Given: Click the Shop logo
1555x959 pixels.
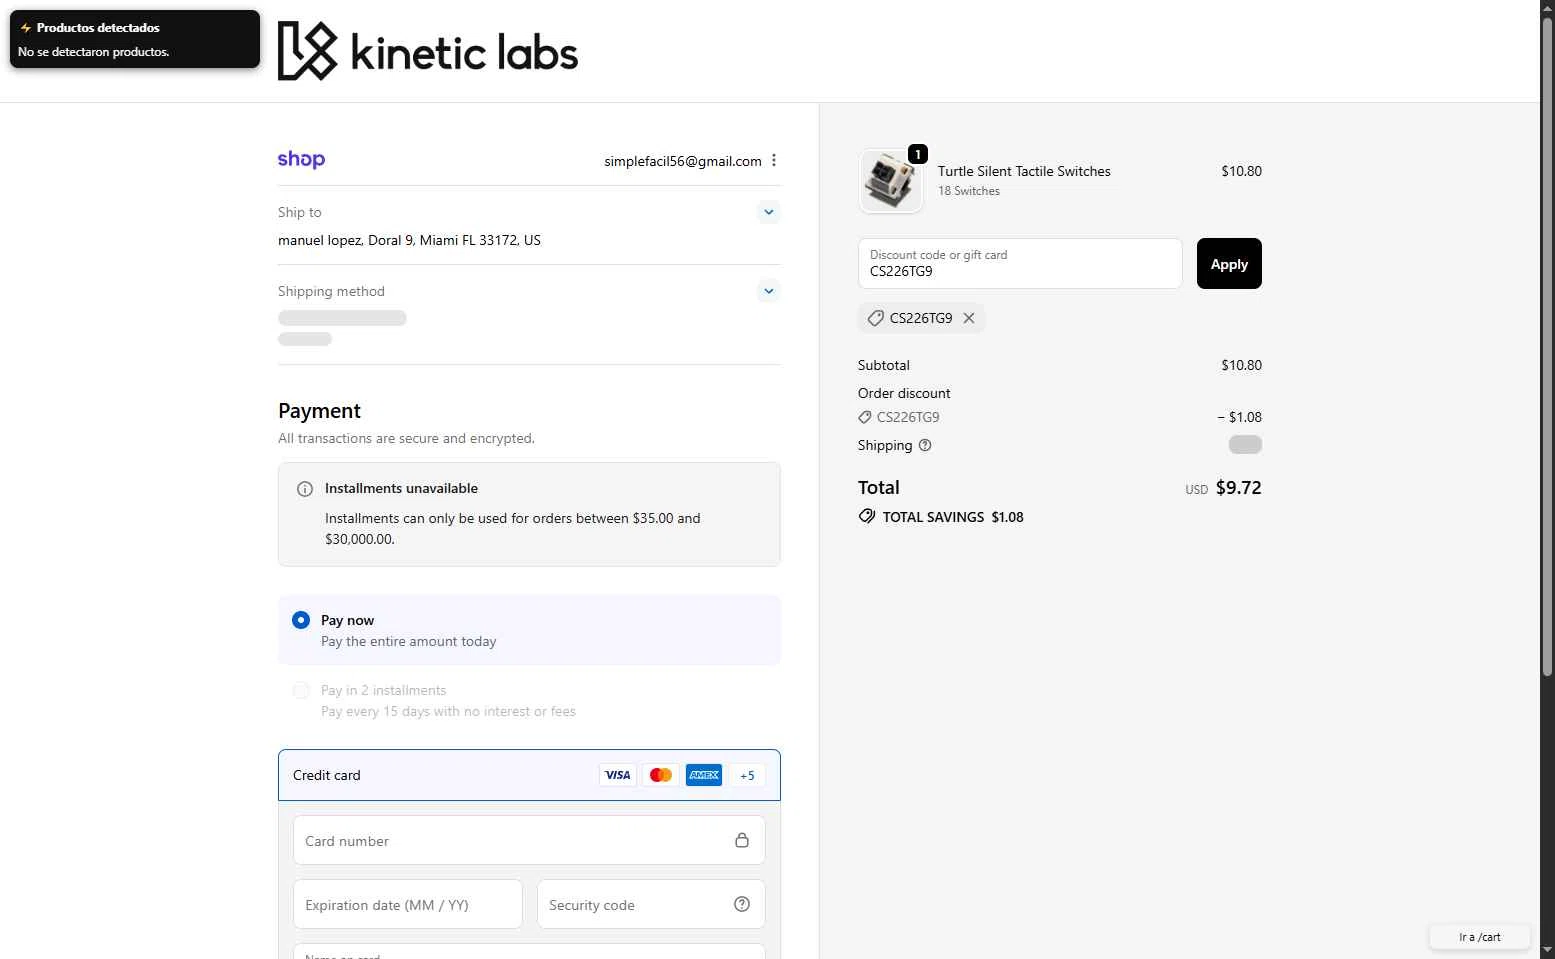Looking at the screenshot, I should [301, 159].
